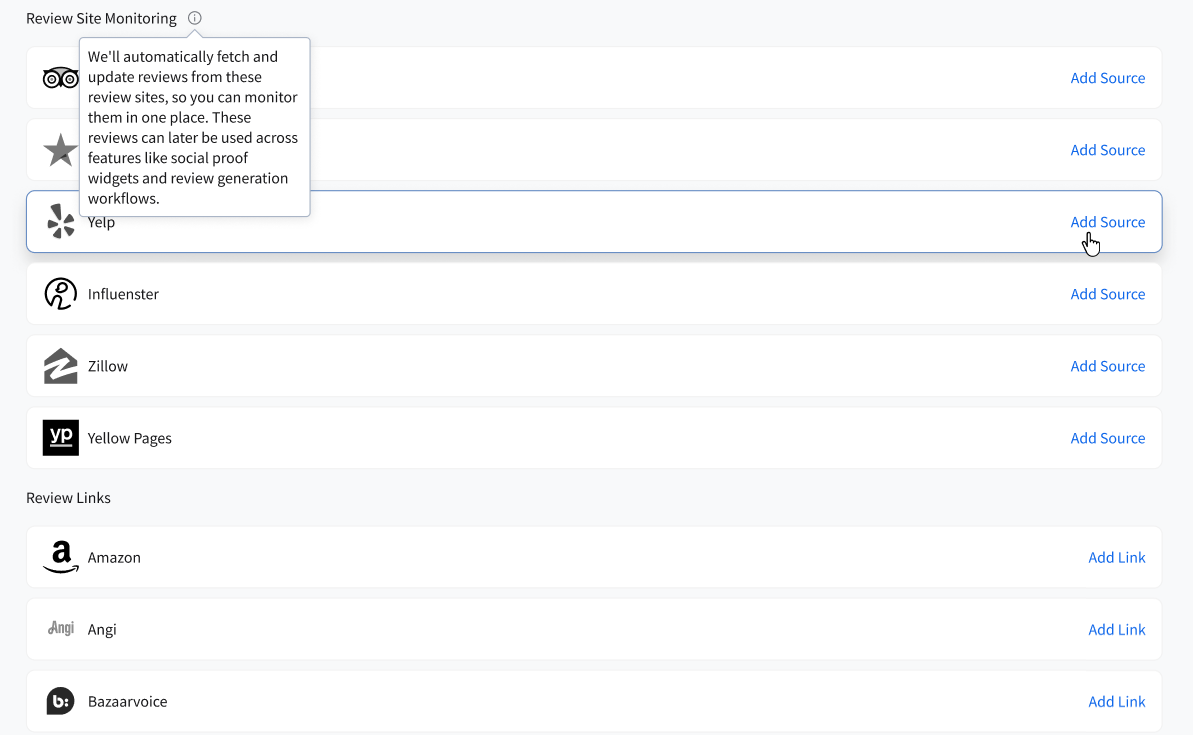The height and width of the screenshot is (735, 1193).
Task: Click the tooltip text about fetching reviews
Action: [193, 127]
